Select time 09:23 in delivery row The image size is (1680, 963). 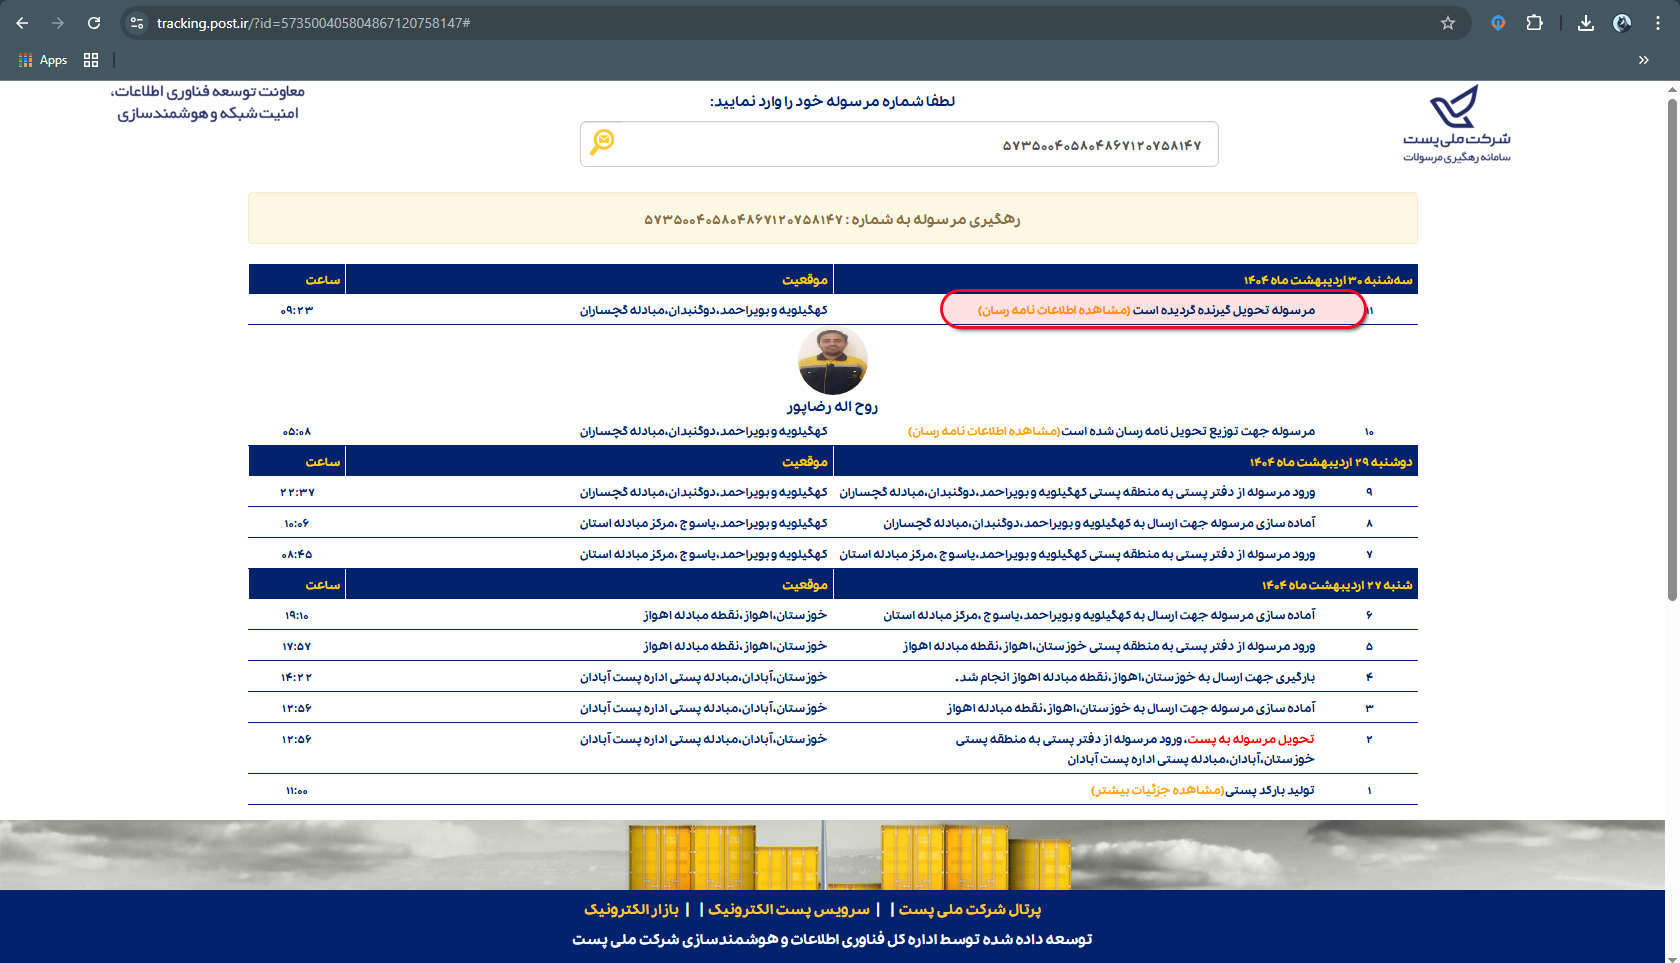(x=297, y=310)
